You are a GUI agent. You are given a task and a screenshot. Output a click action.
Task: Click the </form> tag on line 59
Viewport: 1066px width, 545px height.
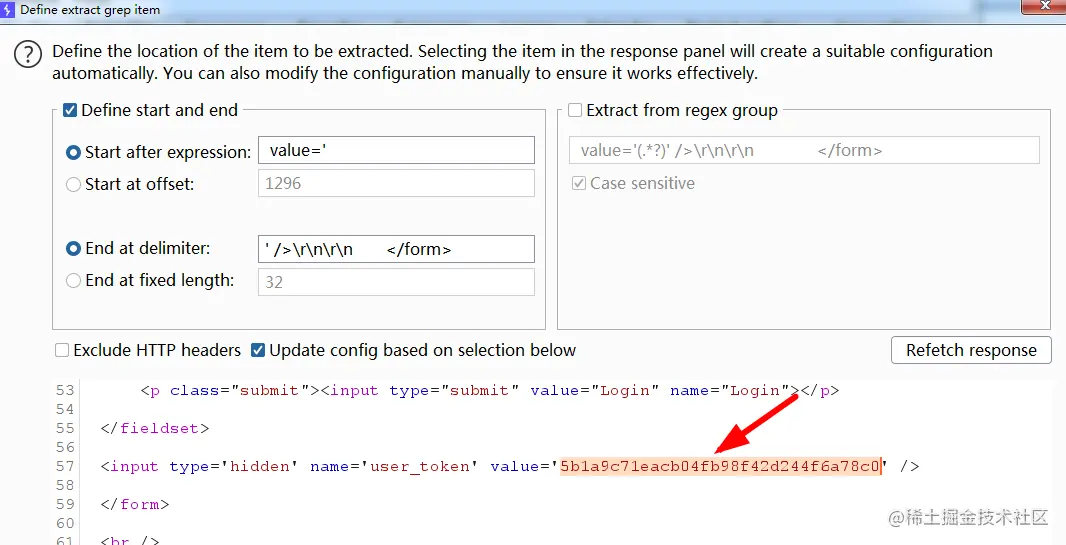pyautogui.click(x=135, y=504)
